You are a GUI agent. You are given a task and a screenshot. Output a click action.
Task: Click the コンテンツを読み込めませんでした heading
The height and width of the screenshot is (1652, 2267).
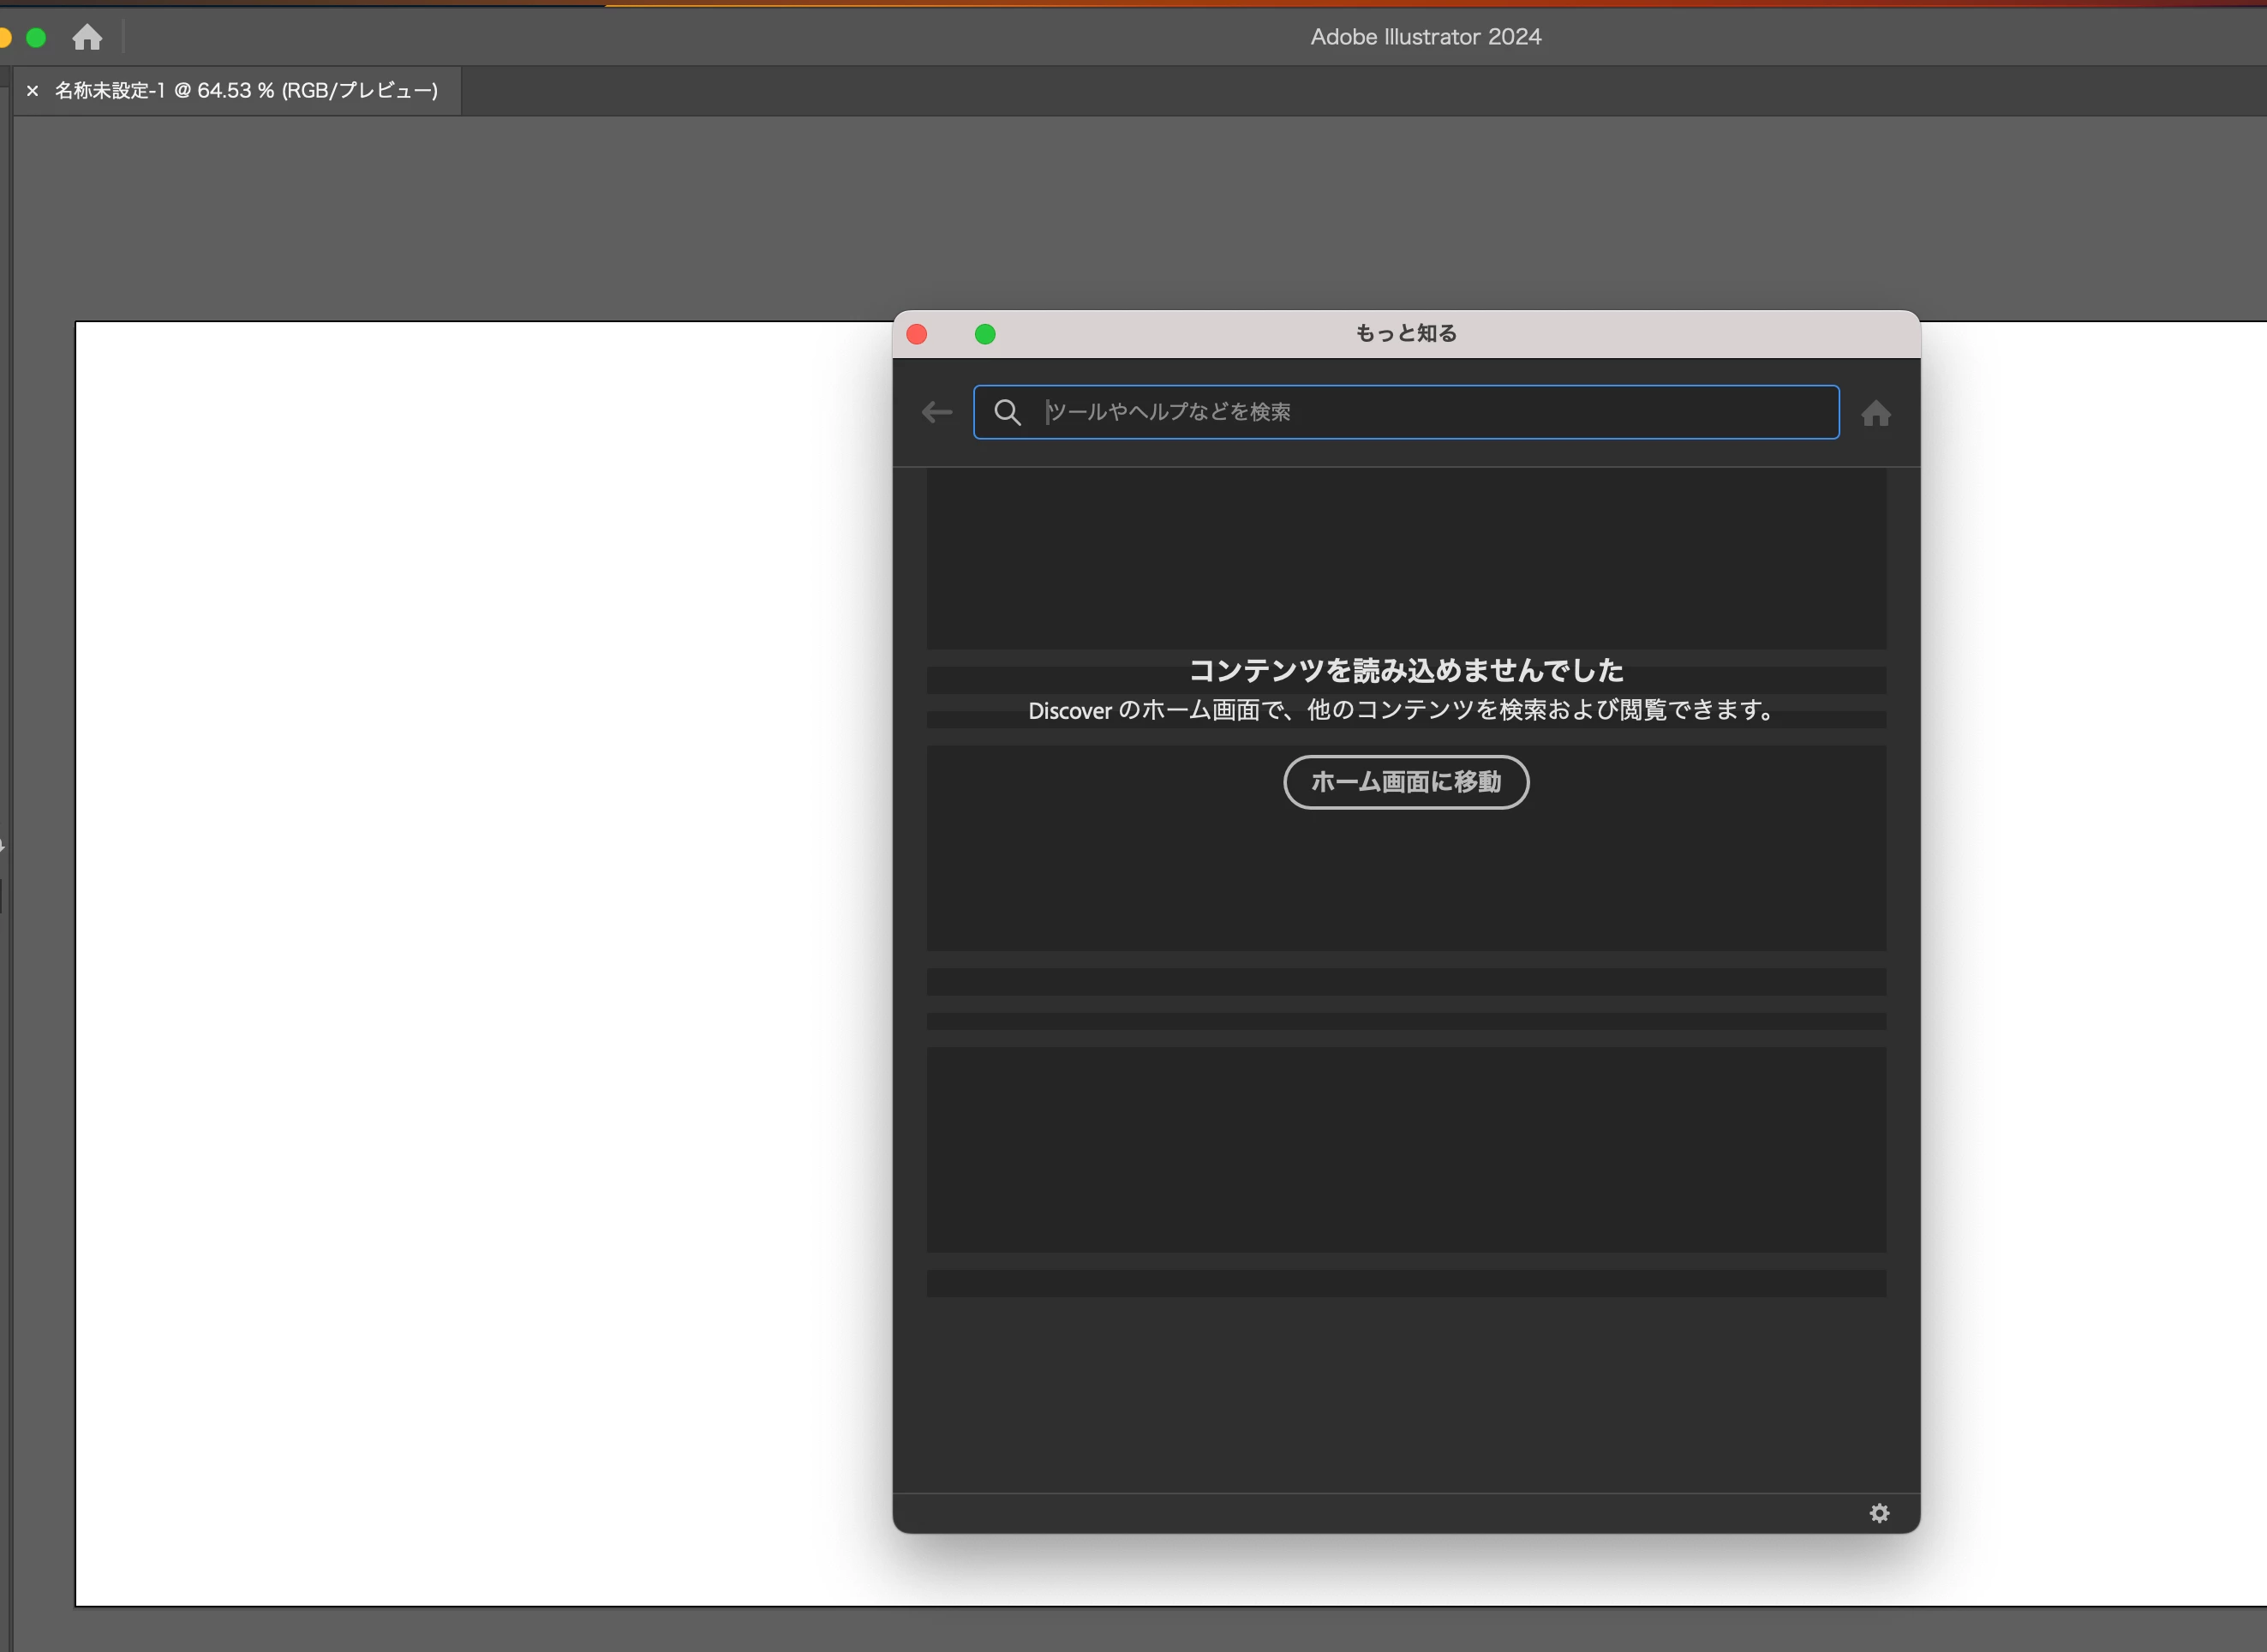click(1405, 670)
